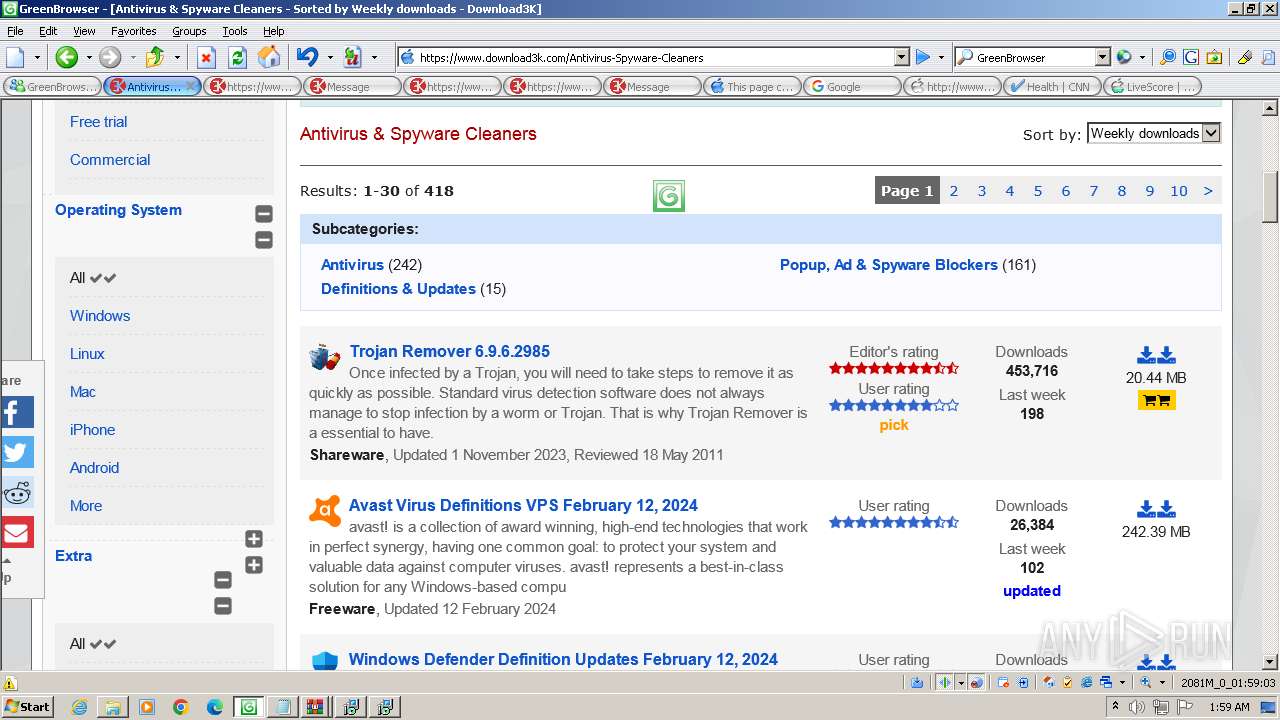Click the Google G search toolbar icon

[x=1190, y=57]
